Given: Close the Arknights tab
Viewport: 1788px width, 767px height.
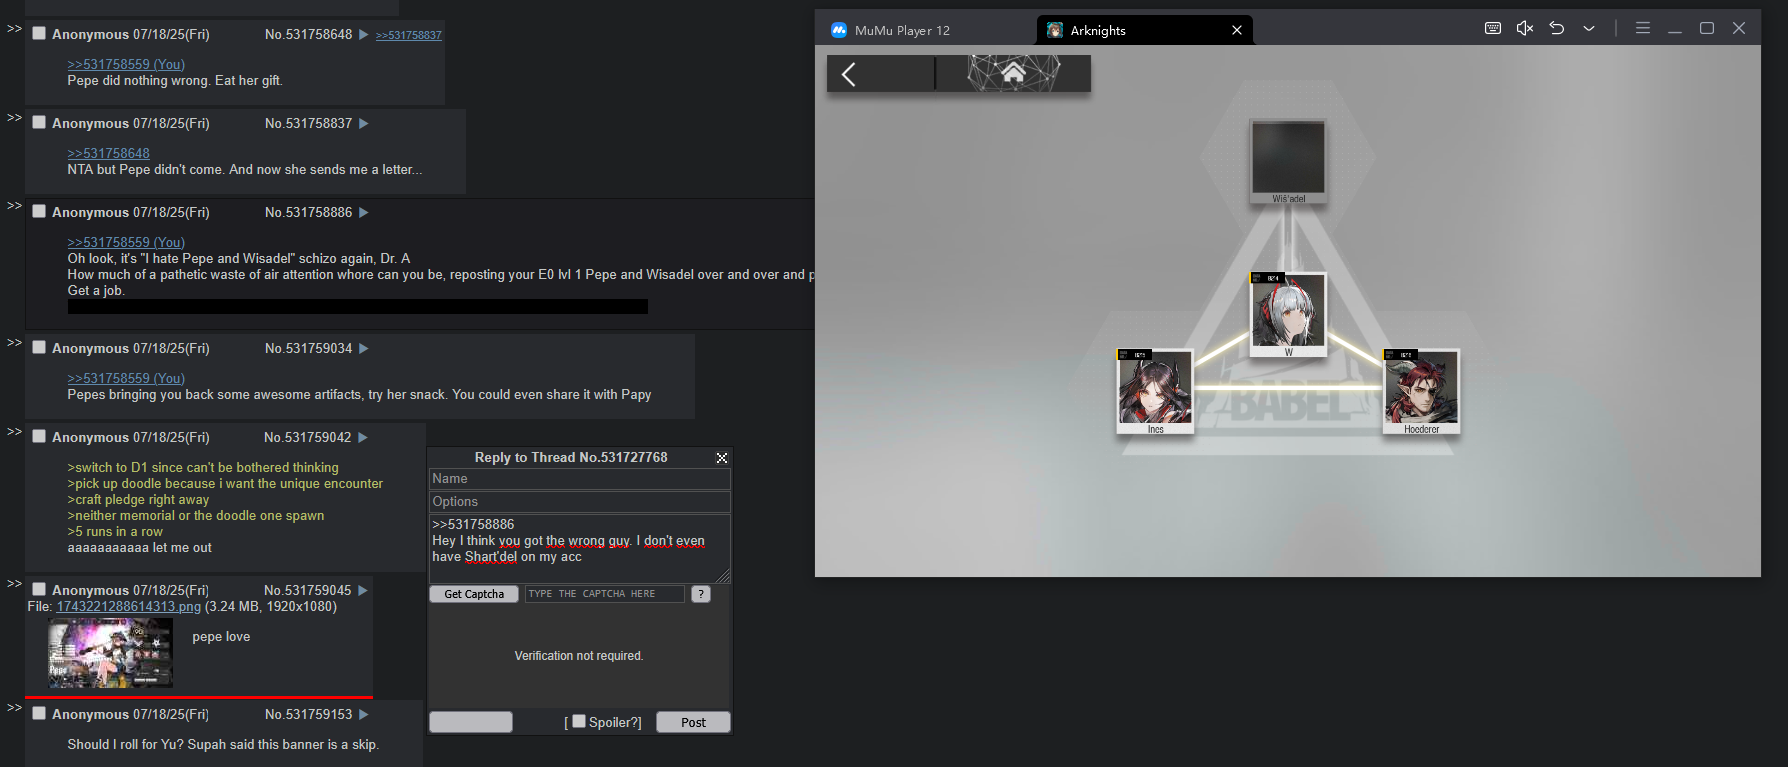Looking at the screenshot, I should [x=1237, y=30].
